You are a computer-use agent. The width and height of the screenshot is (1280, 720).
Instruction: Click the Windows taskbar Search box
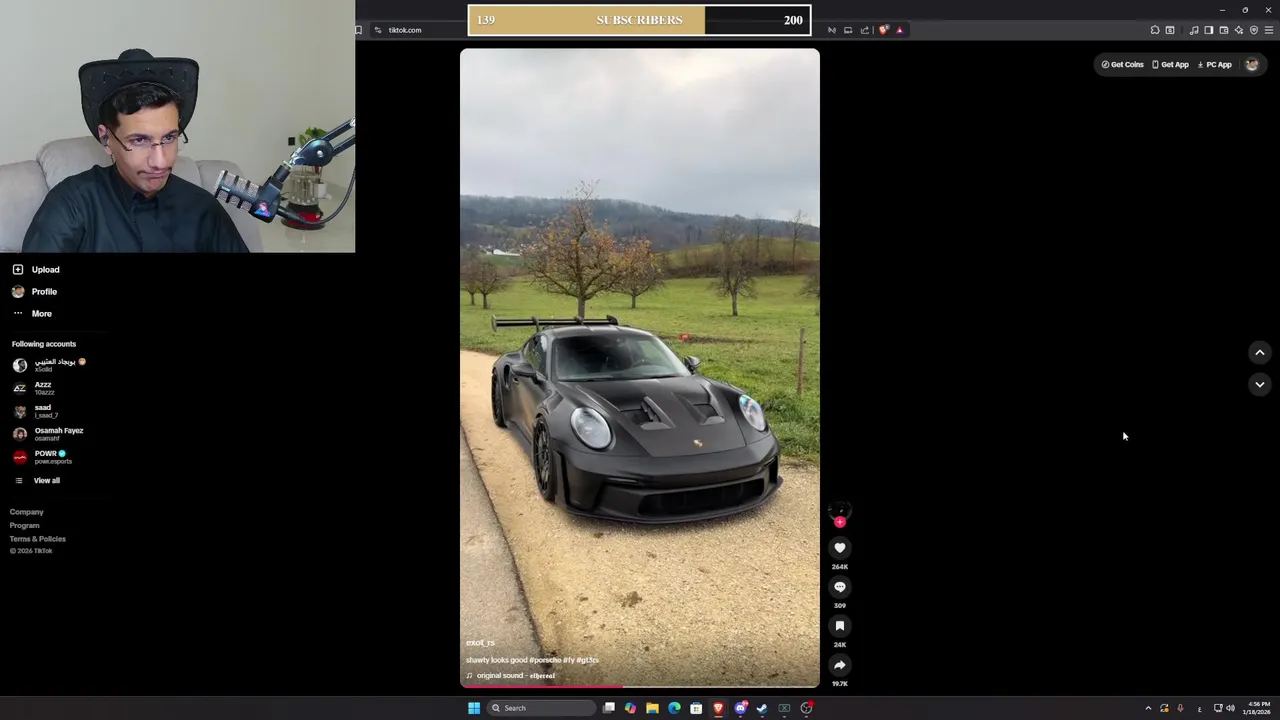tap(540, 708)
